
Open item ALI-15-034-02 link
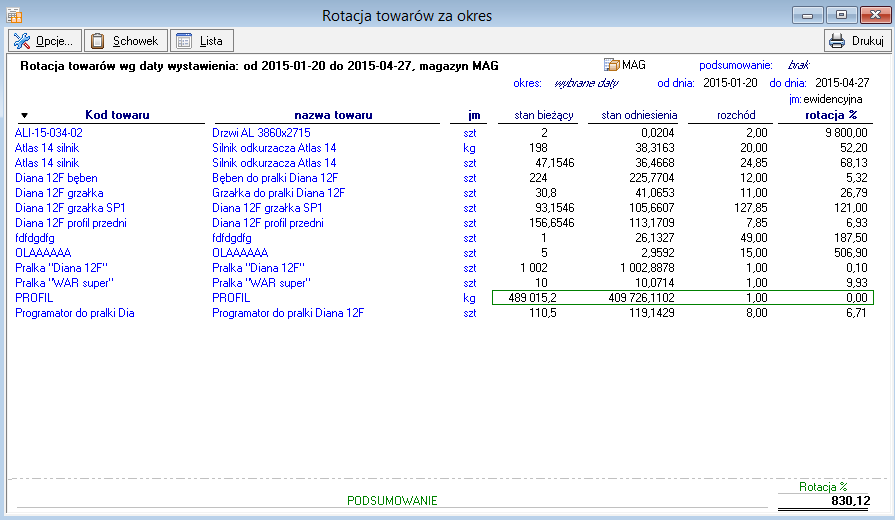coord(48,132)
